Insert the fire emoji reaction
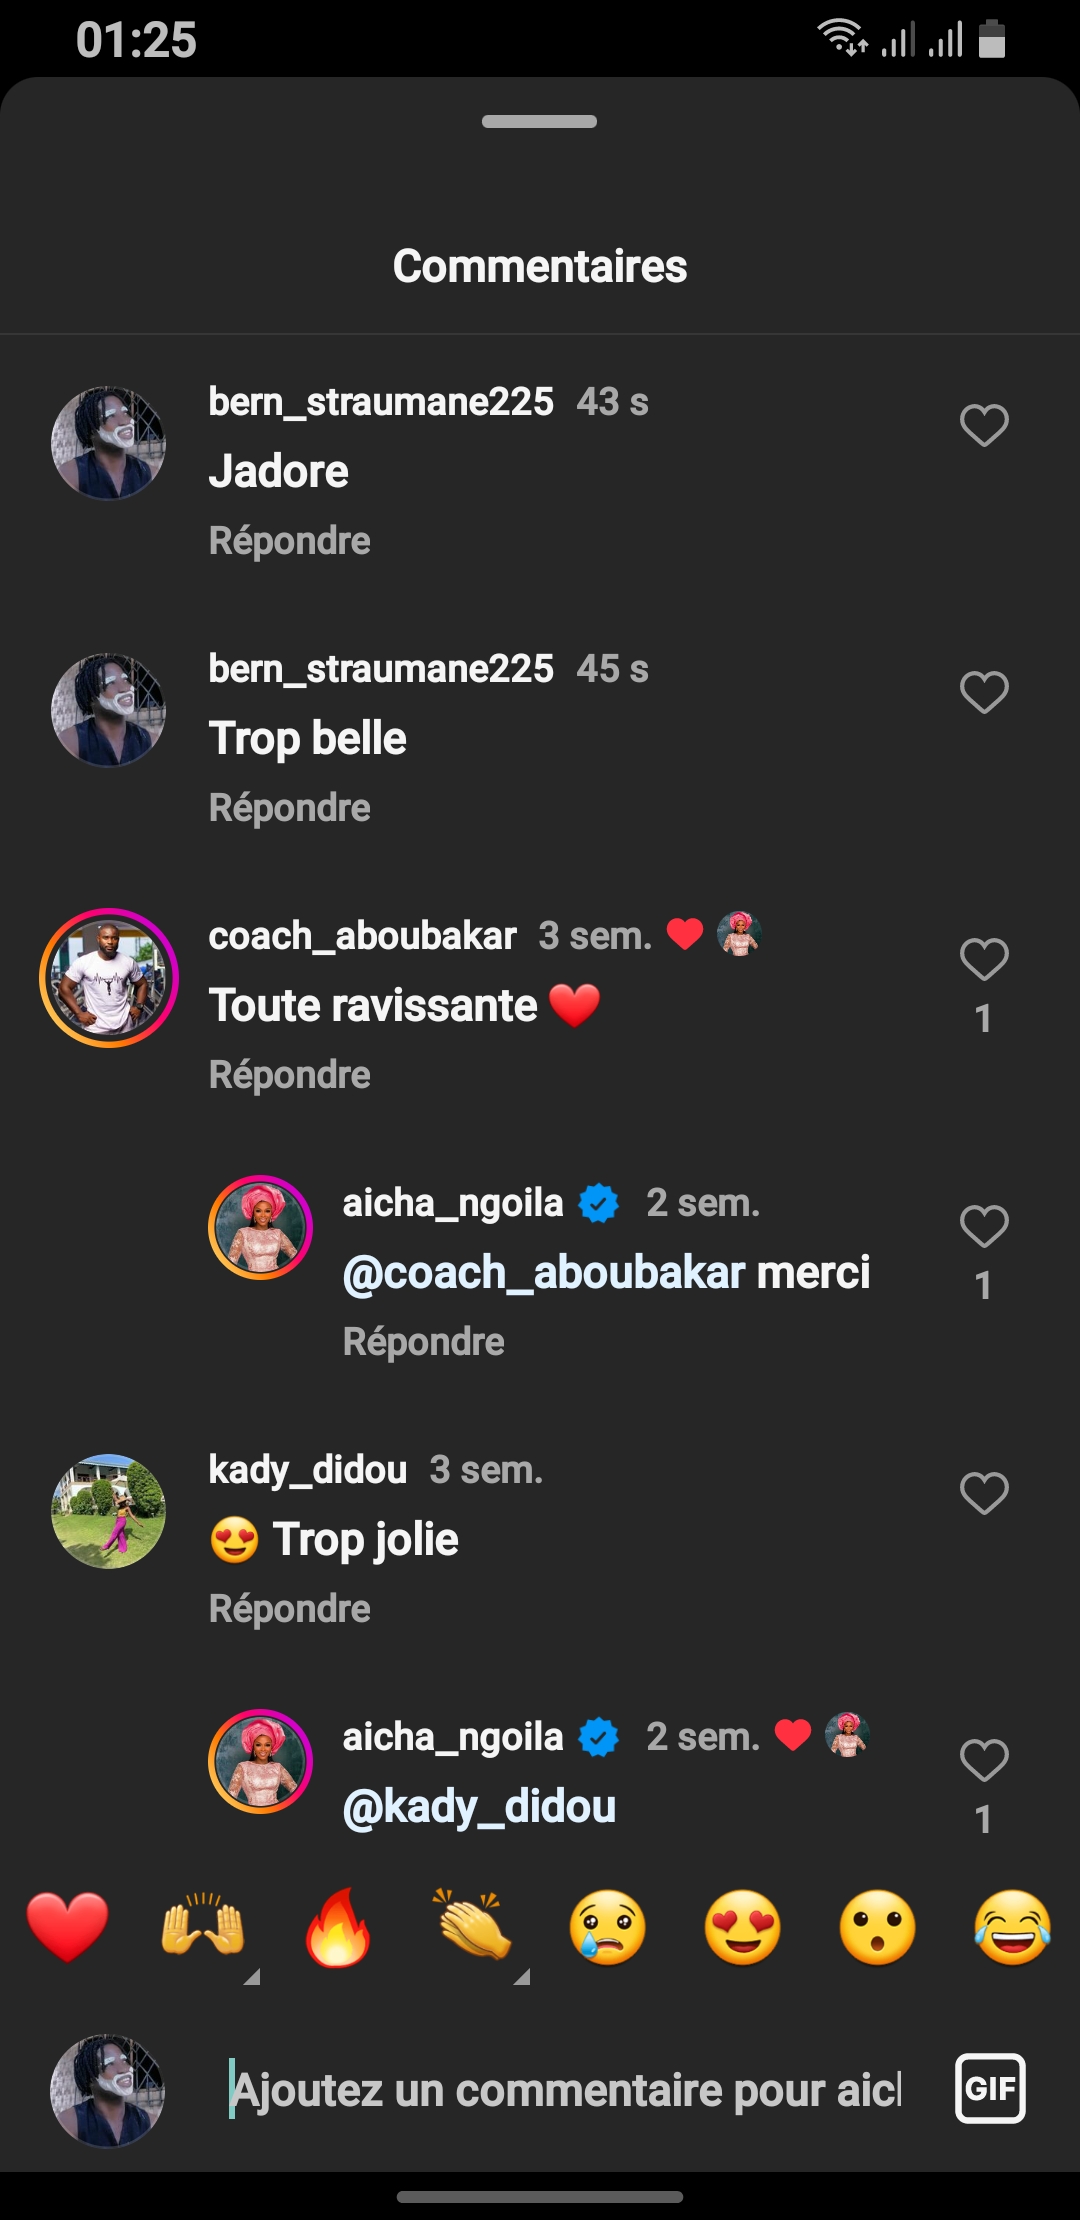1080x2220 pixels. 338,1927
